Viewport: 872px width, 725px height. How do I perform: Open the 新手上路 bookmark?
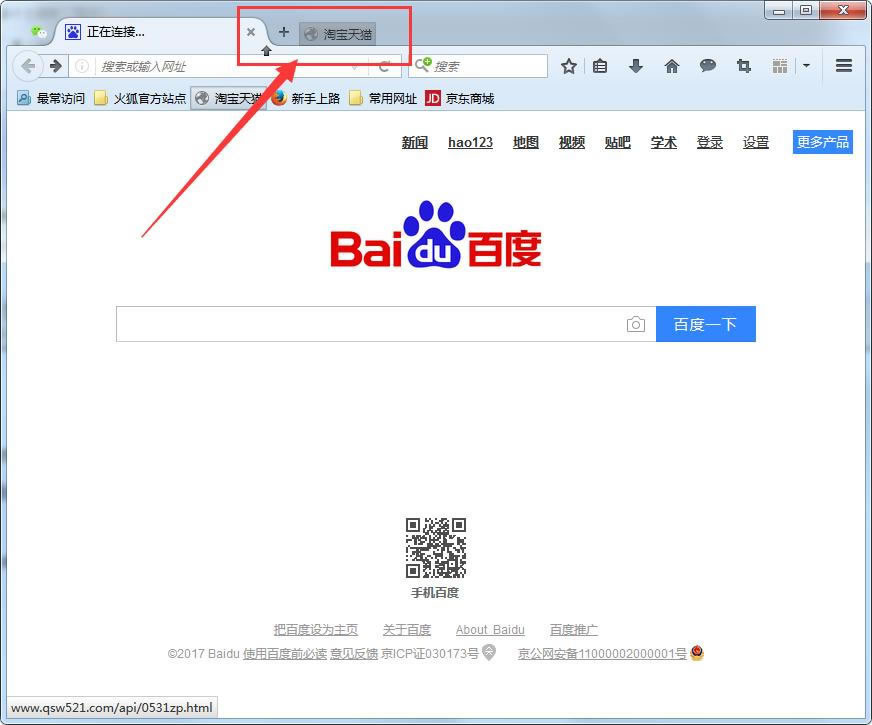(x=306, y=98)
